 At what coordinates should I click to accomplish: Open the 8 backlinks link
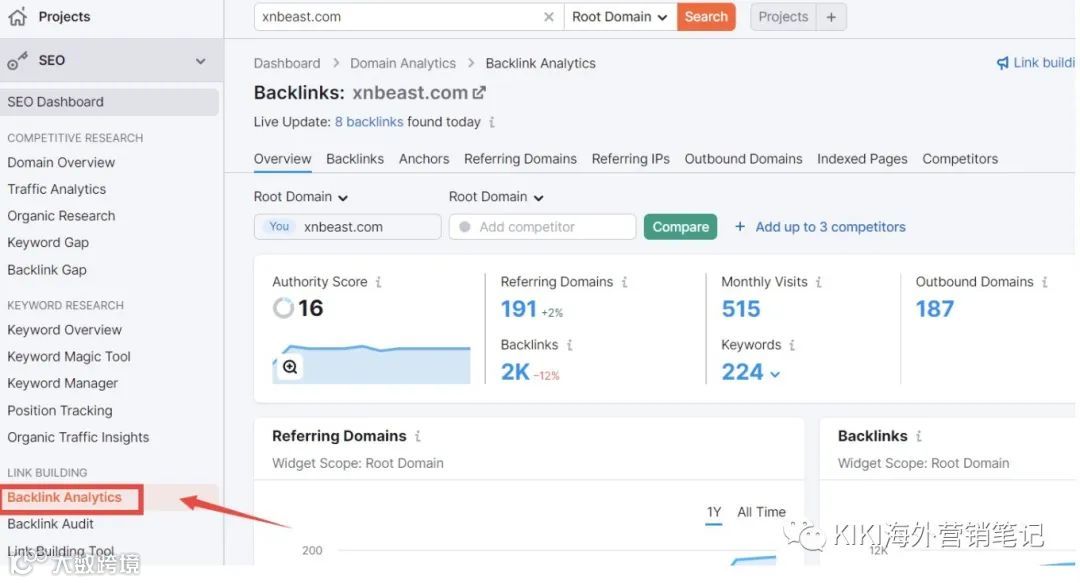coord(368,122)
